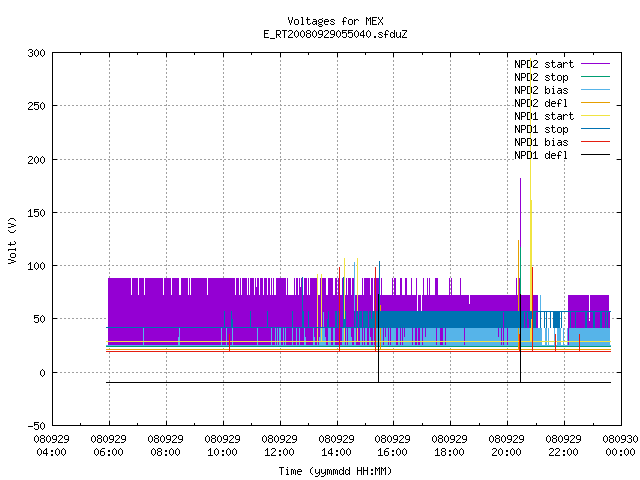640x480 pixels.
Task: Click the black NPD1 defl legend line
Action: pyautogui.click(x=596, y=155)
